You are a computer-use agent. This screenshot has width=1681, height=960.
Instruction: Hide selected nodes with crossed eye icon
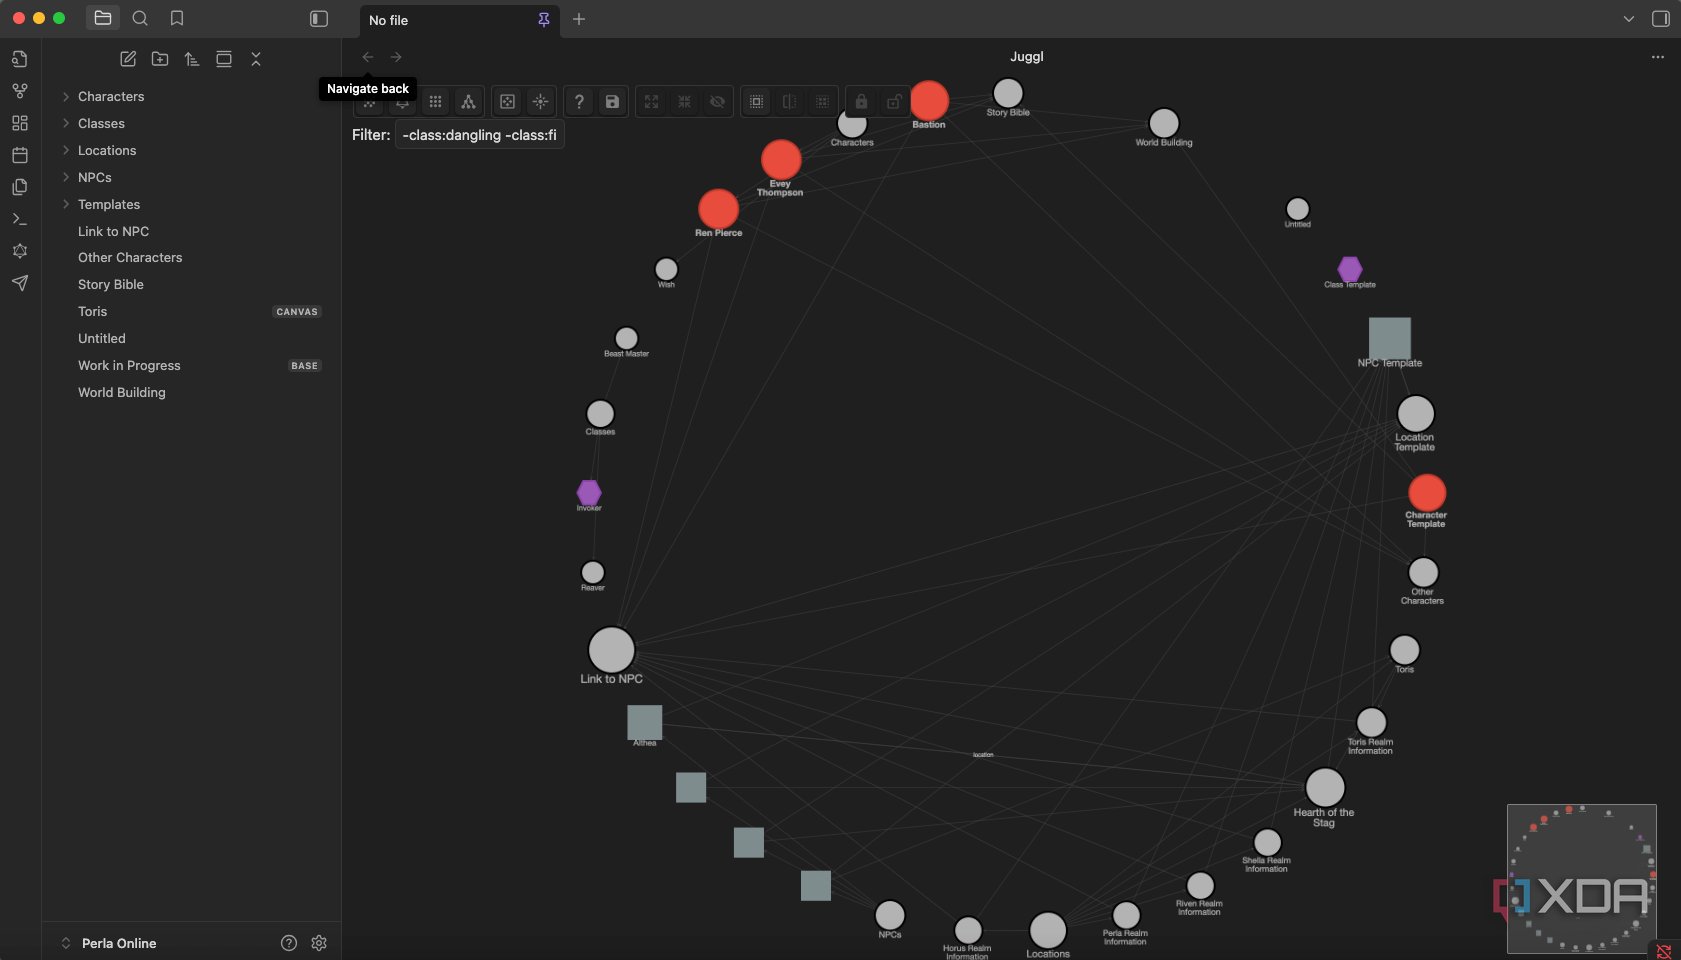click(x=717, y=102)
